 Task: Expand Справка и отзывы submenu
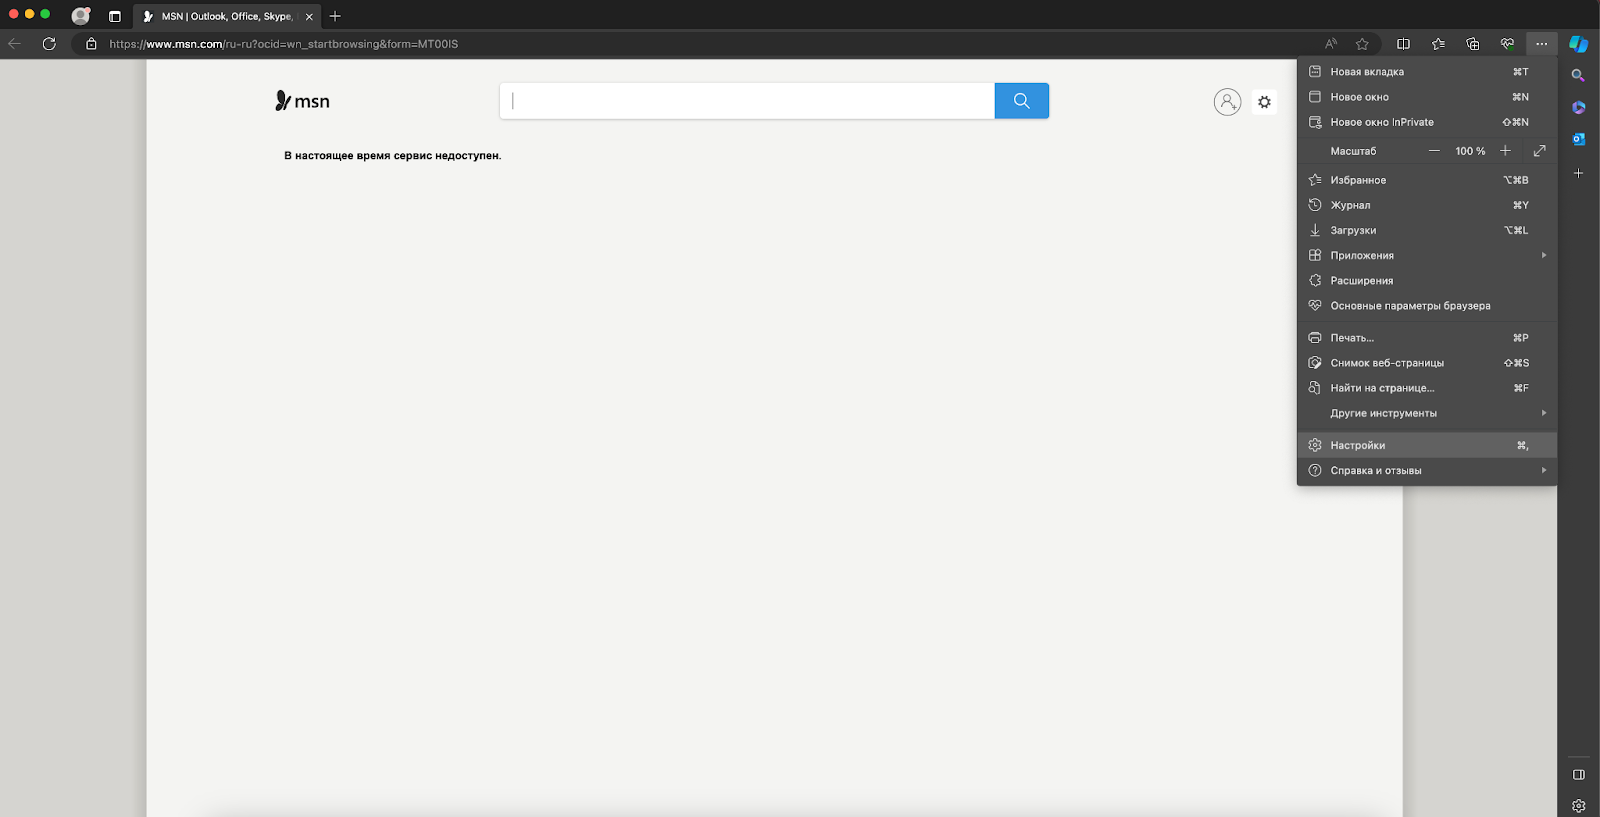click(1427, 471)
